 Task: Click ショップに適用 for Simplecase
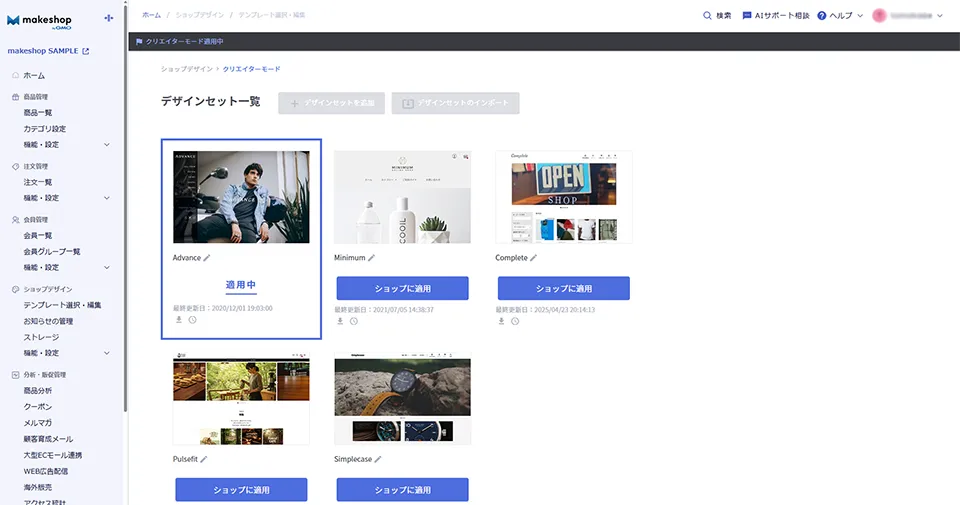(x=402, y=489)
